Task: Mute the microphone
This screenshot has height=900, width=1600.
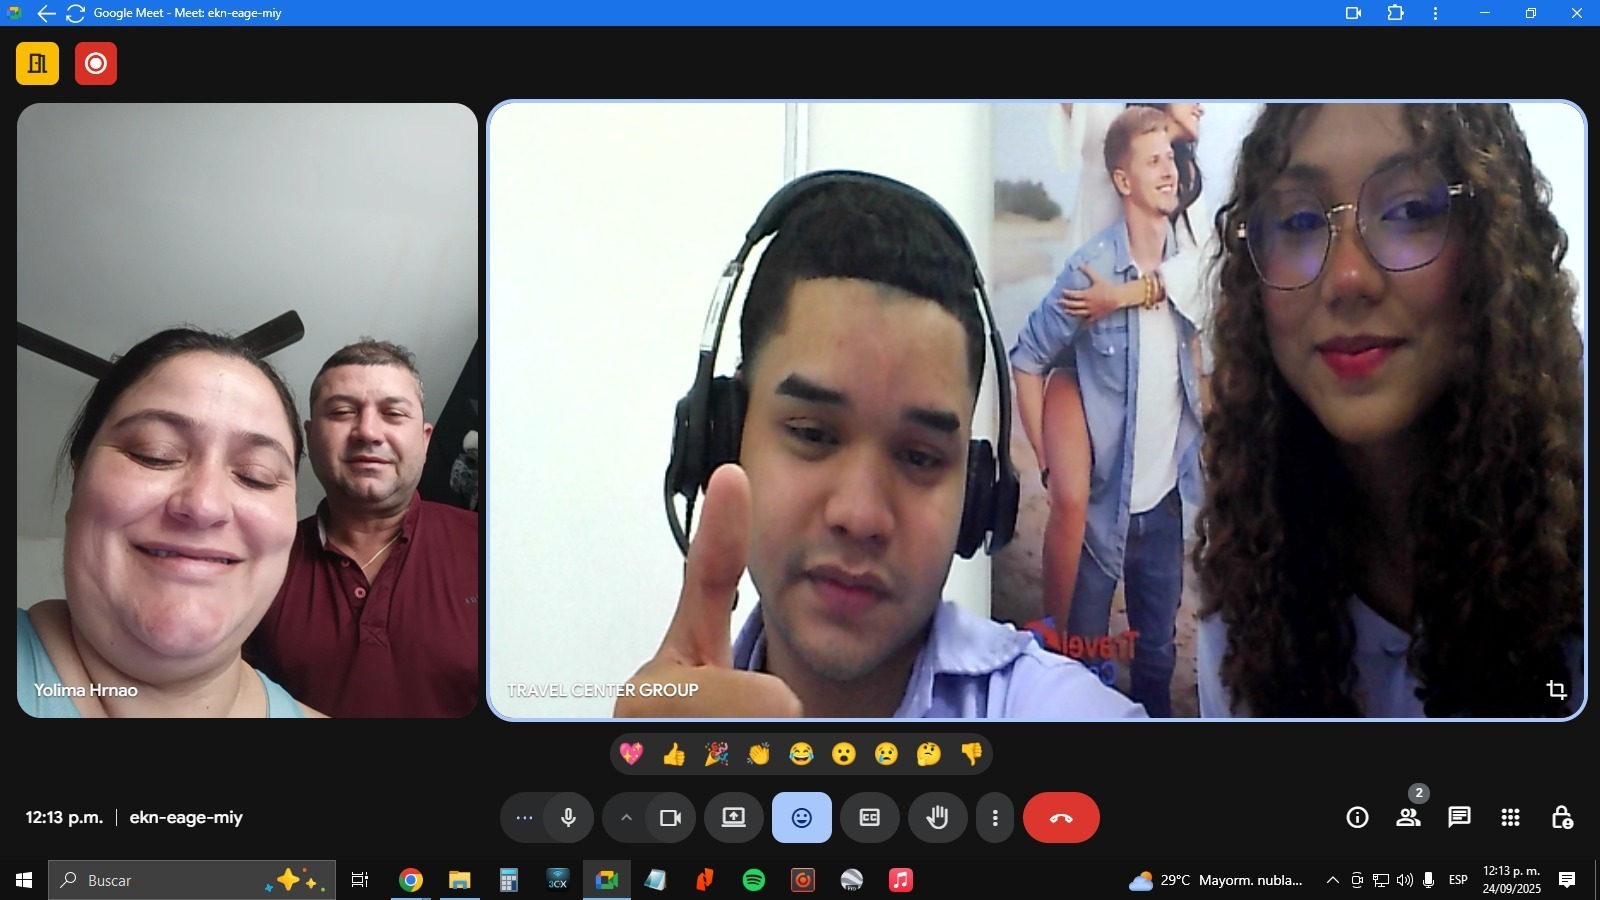Action: tap(568, 818)
